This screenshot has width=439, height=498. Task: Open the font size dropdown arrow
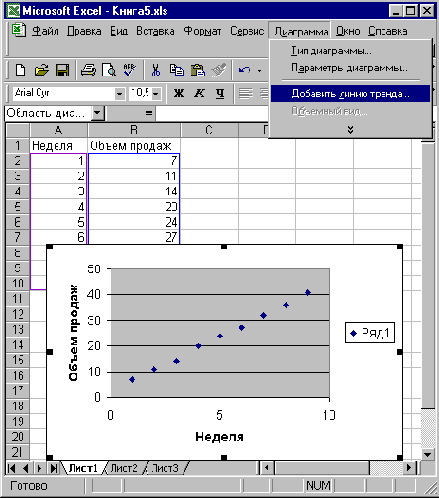point(156,94)
